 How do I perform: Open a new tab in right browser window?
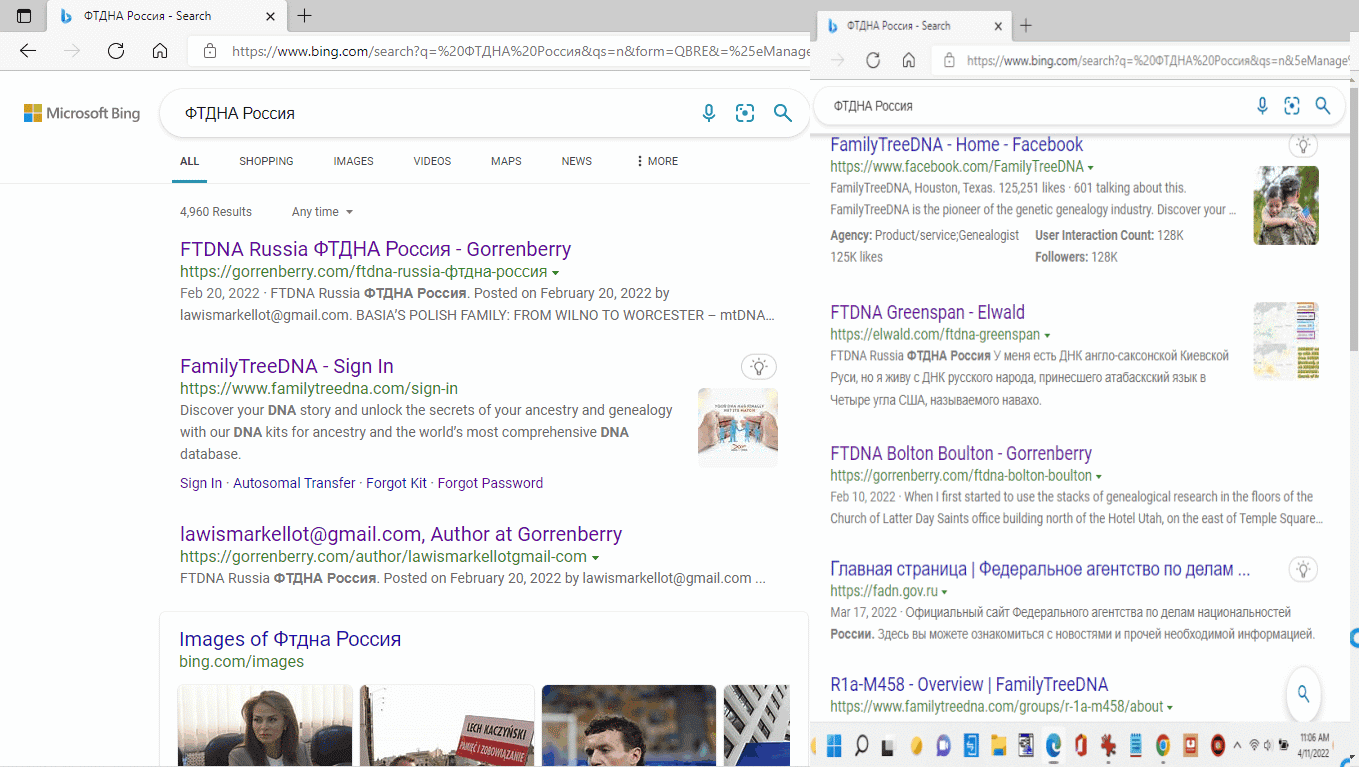(x=1025, y=26)
